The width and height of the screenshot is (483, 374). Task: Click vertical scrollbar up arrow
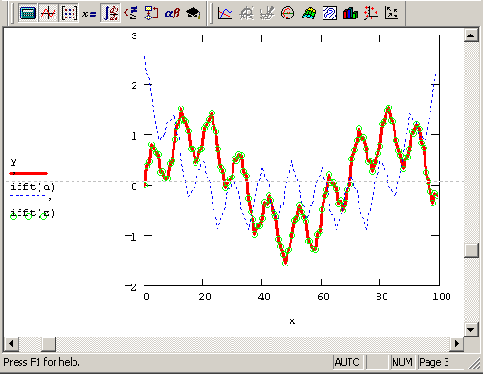(471, 35)
